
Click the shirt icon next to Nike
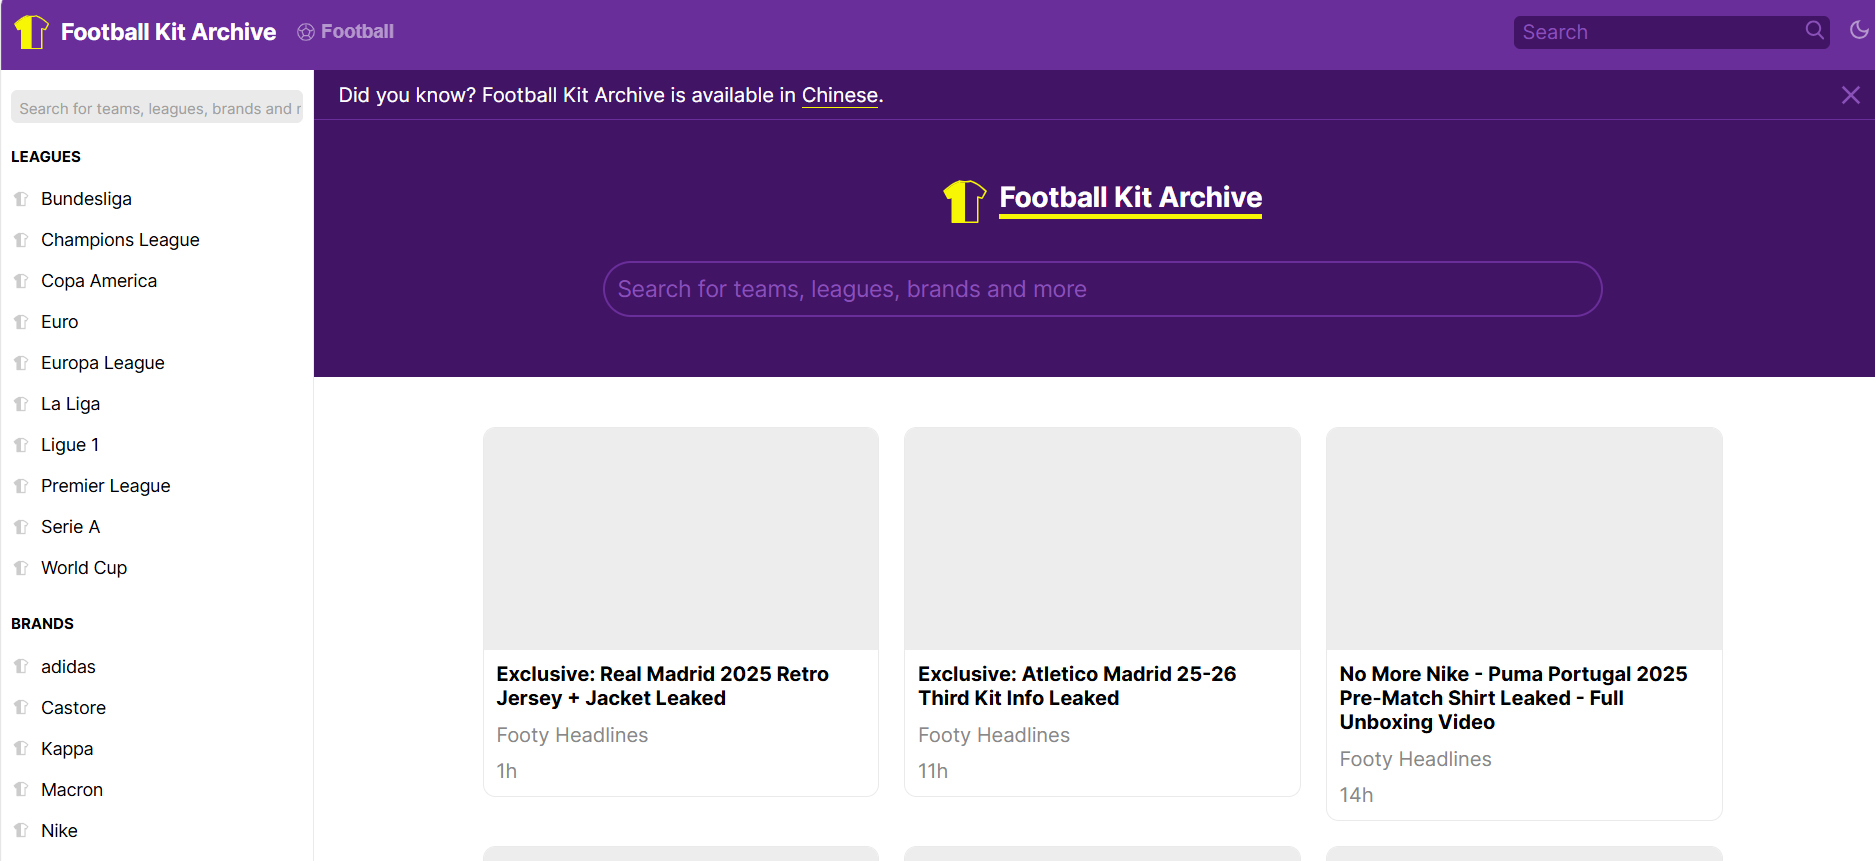[21, 830]
